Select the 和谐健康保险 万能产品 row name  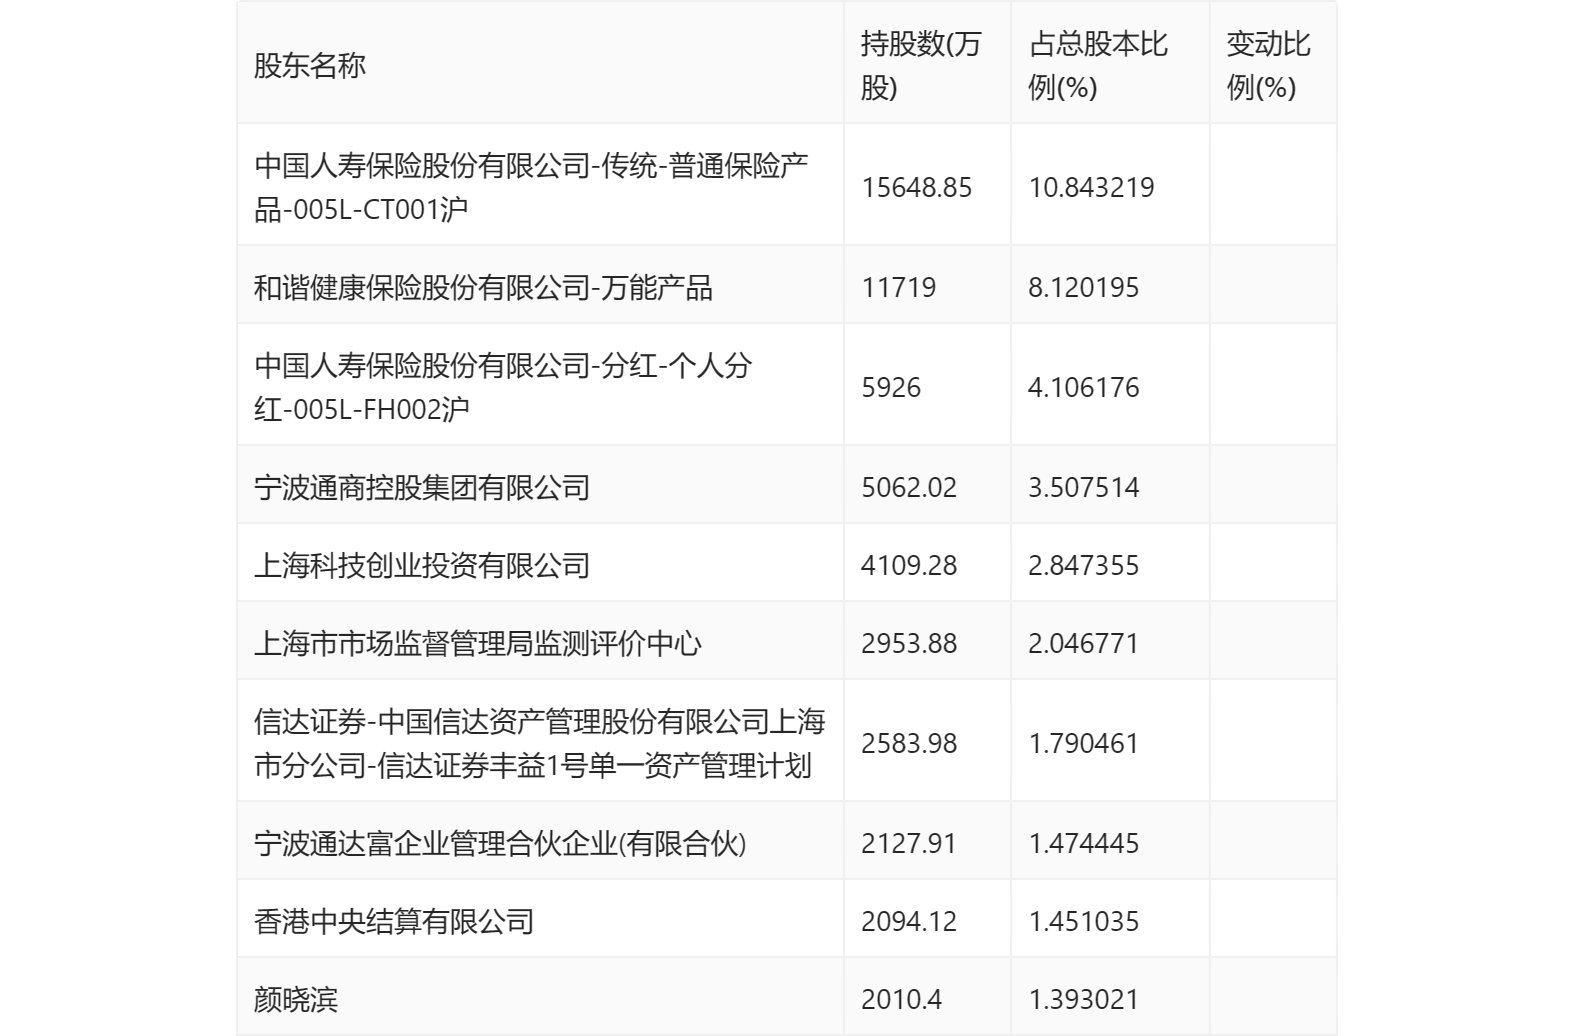click(x=483, y=288)
